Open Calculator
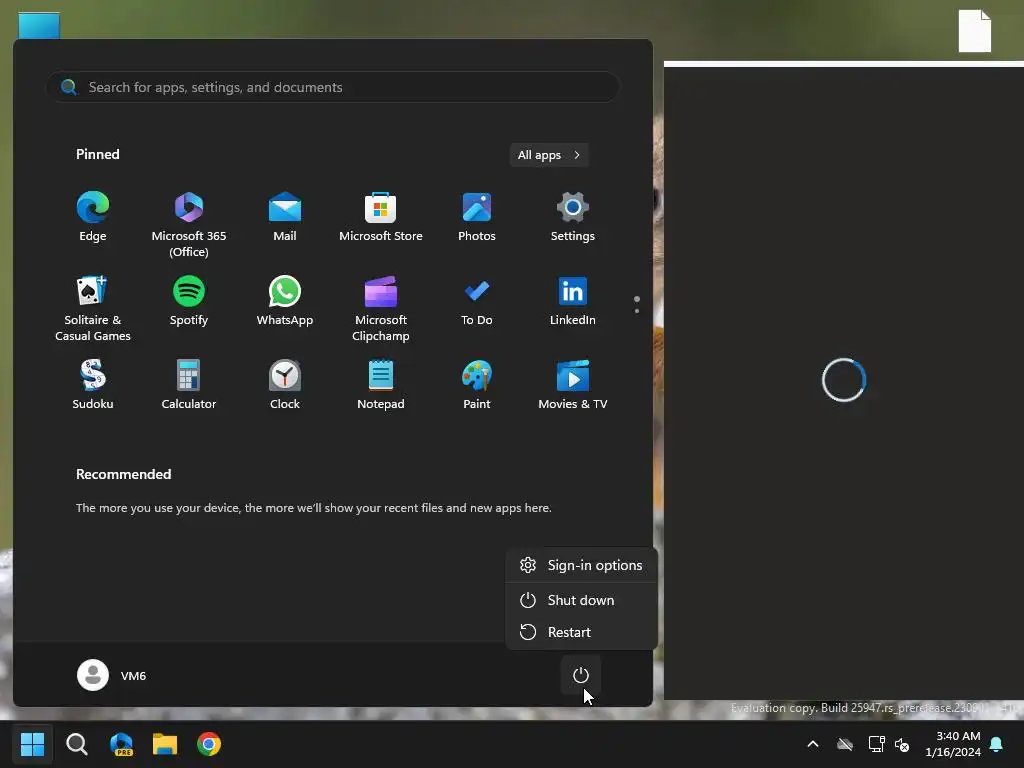Image resolution: width=1024 pixels, height=768 pixels. [189, 385]
